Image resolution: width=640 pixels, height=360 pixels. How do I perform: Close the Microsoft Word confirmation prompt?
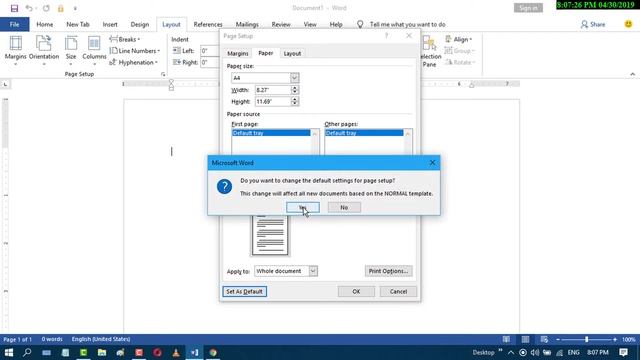432,163
